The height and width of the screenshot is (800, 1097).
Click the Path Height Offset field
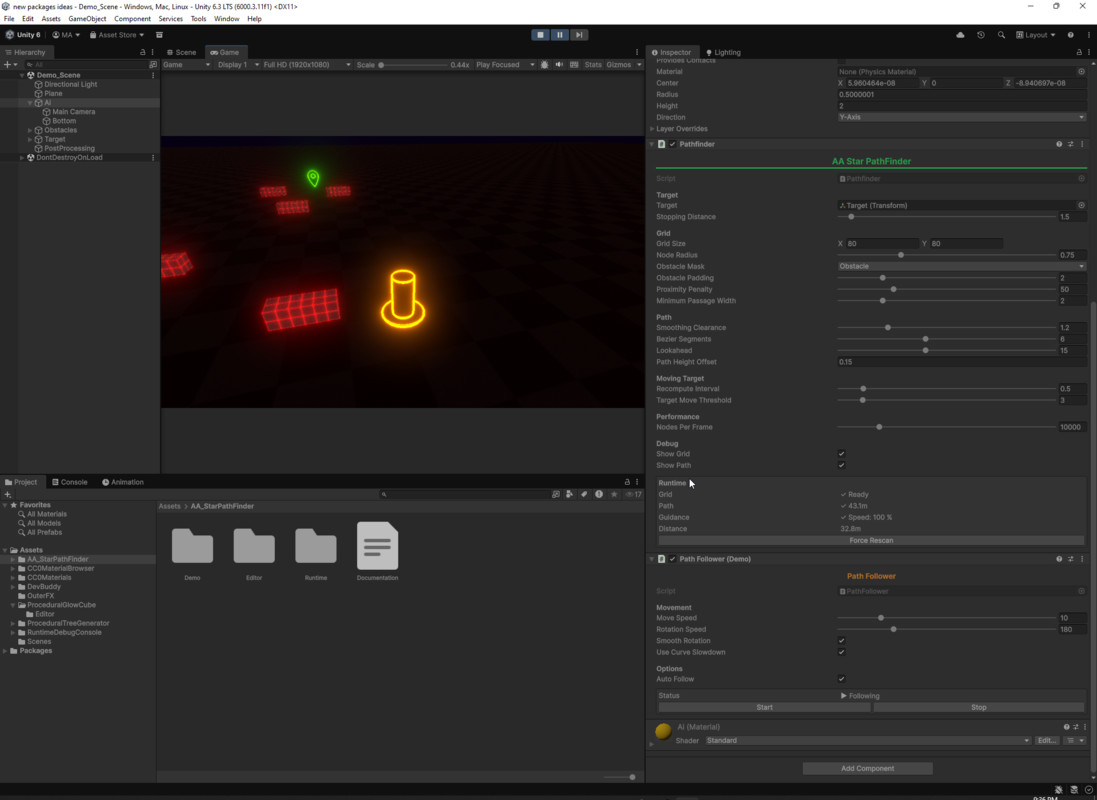pyautogui.click(x=961, y=362)
